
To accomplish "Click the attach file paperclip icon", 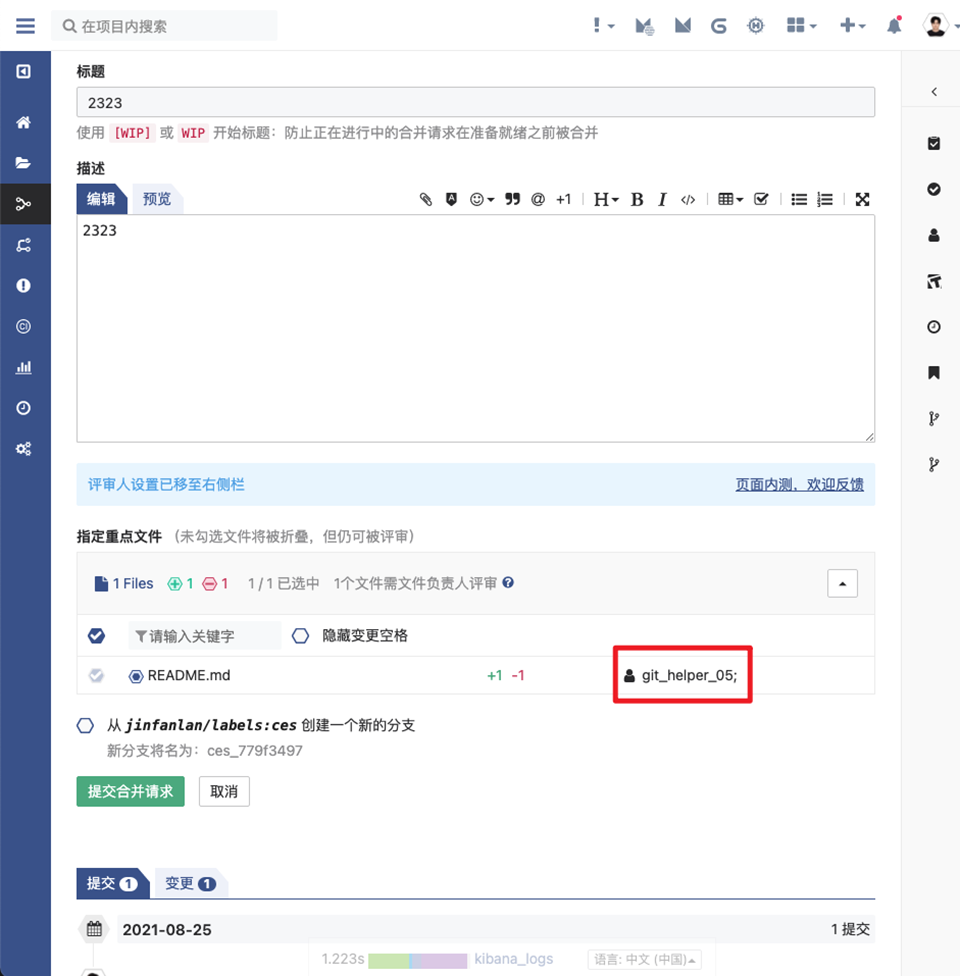I will 426,199.
